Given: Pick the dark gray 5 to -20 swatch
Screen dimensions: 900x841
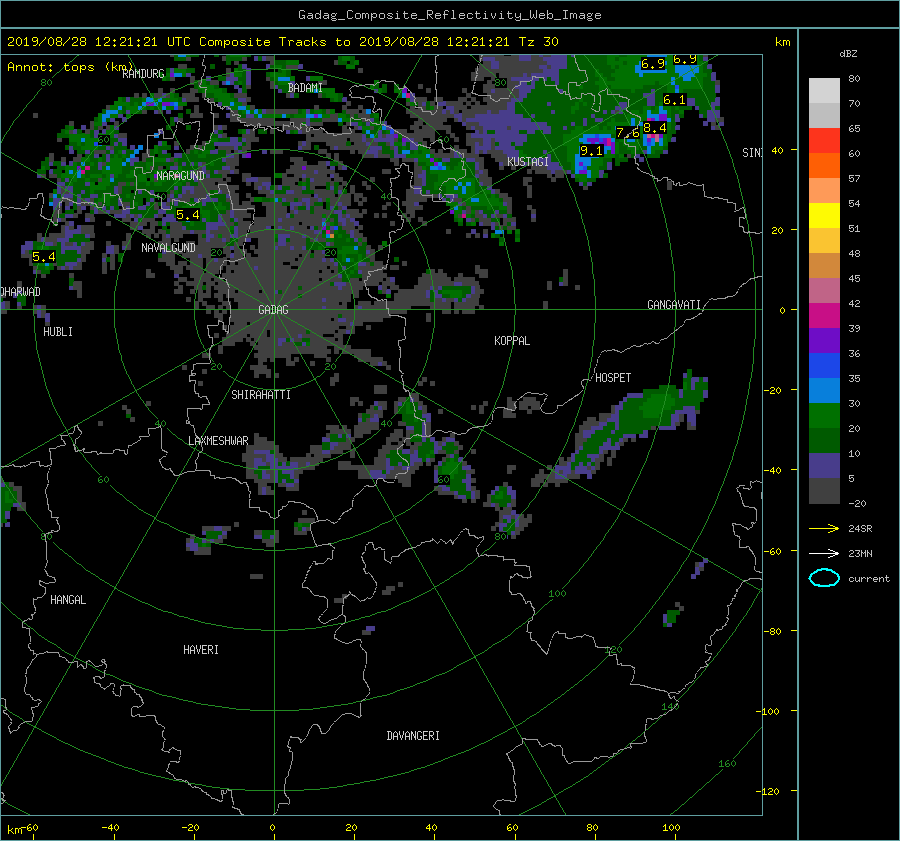Looking at the screenshot, I should (x=824, y=491).
